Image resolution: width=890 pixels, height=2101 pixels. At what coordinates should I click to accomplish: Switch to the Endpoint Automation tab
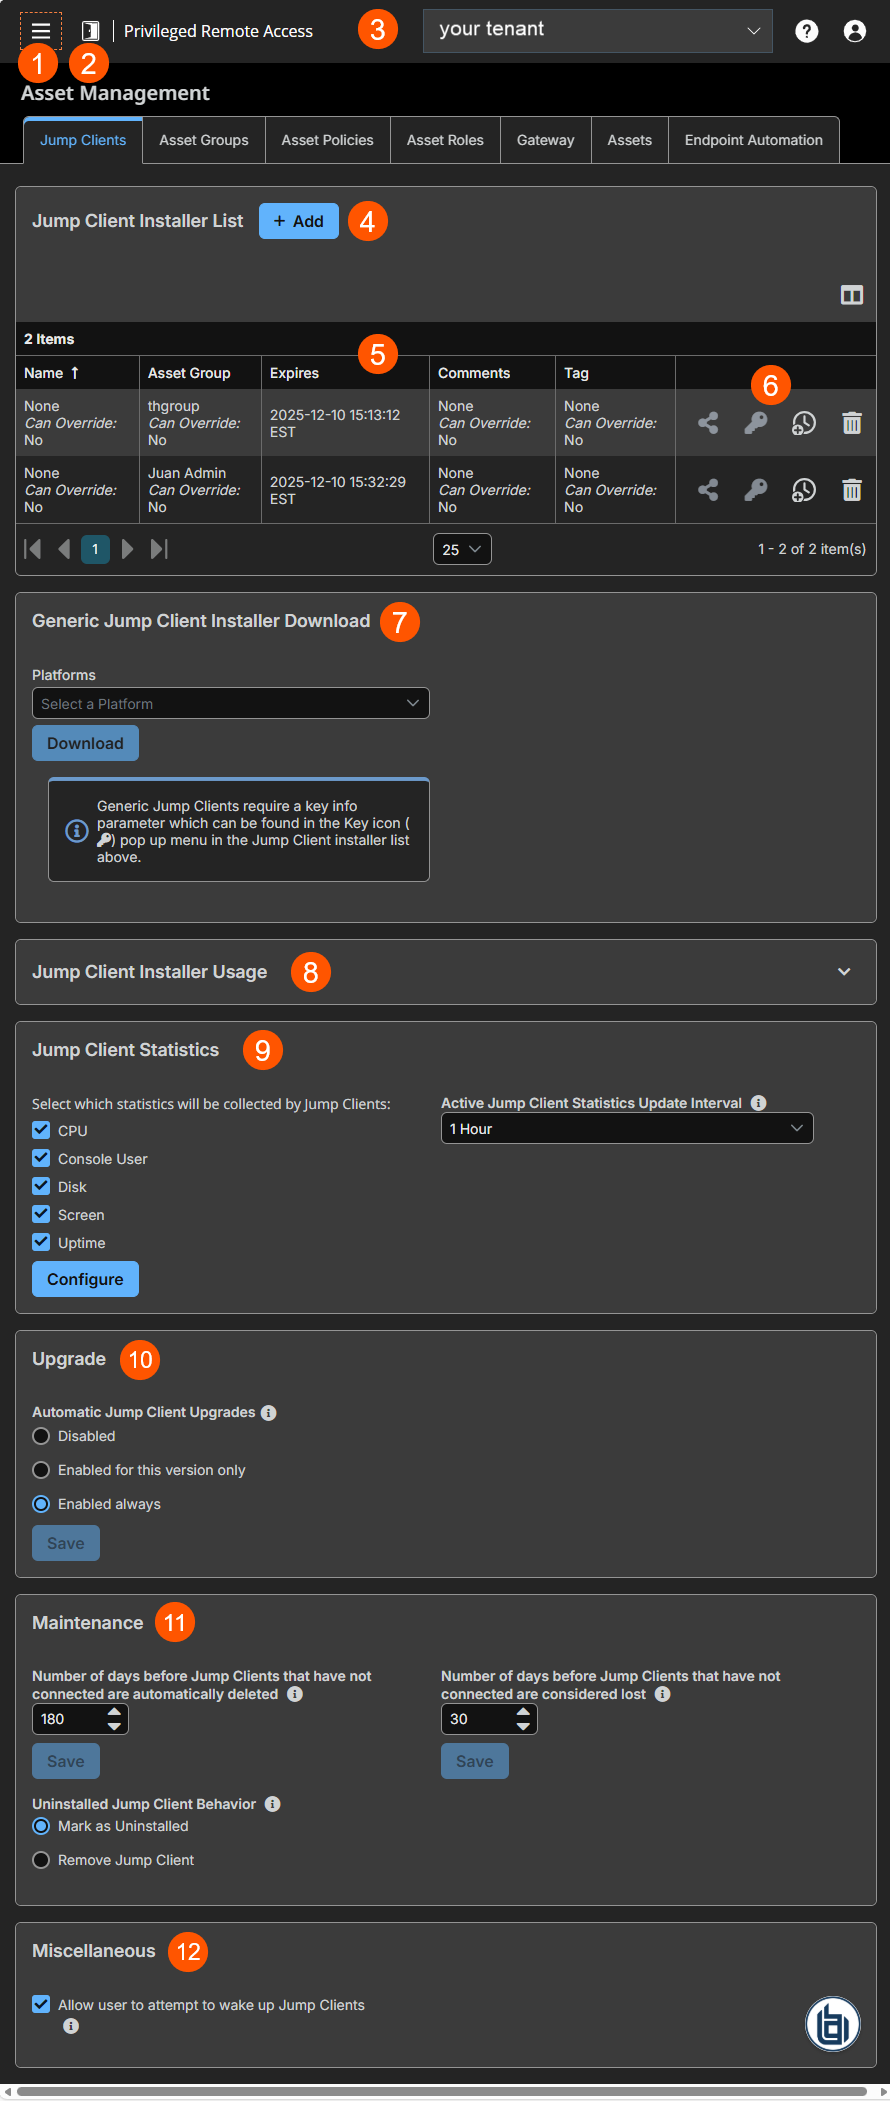(x=754, y=140)
